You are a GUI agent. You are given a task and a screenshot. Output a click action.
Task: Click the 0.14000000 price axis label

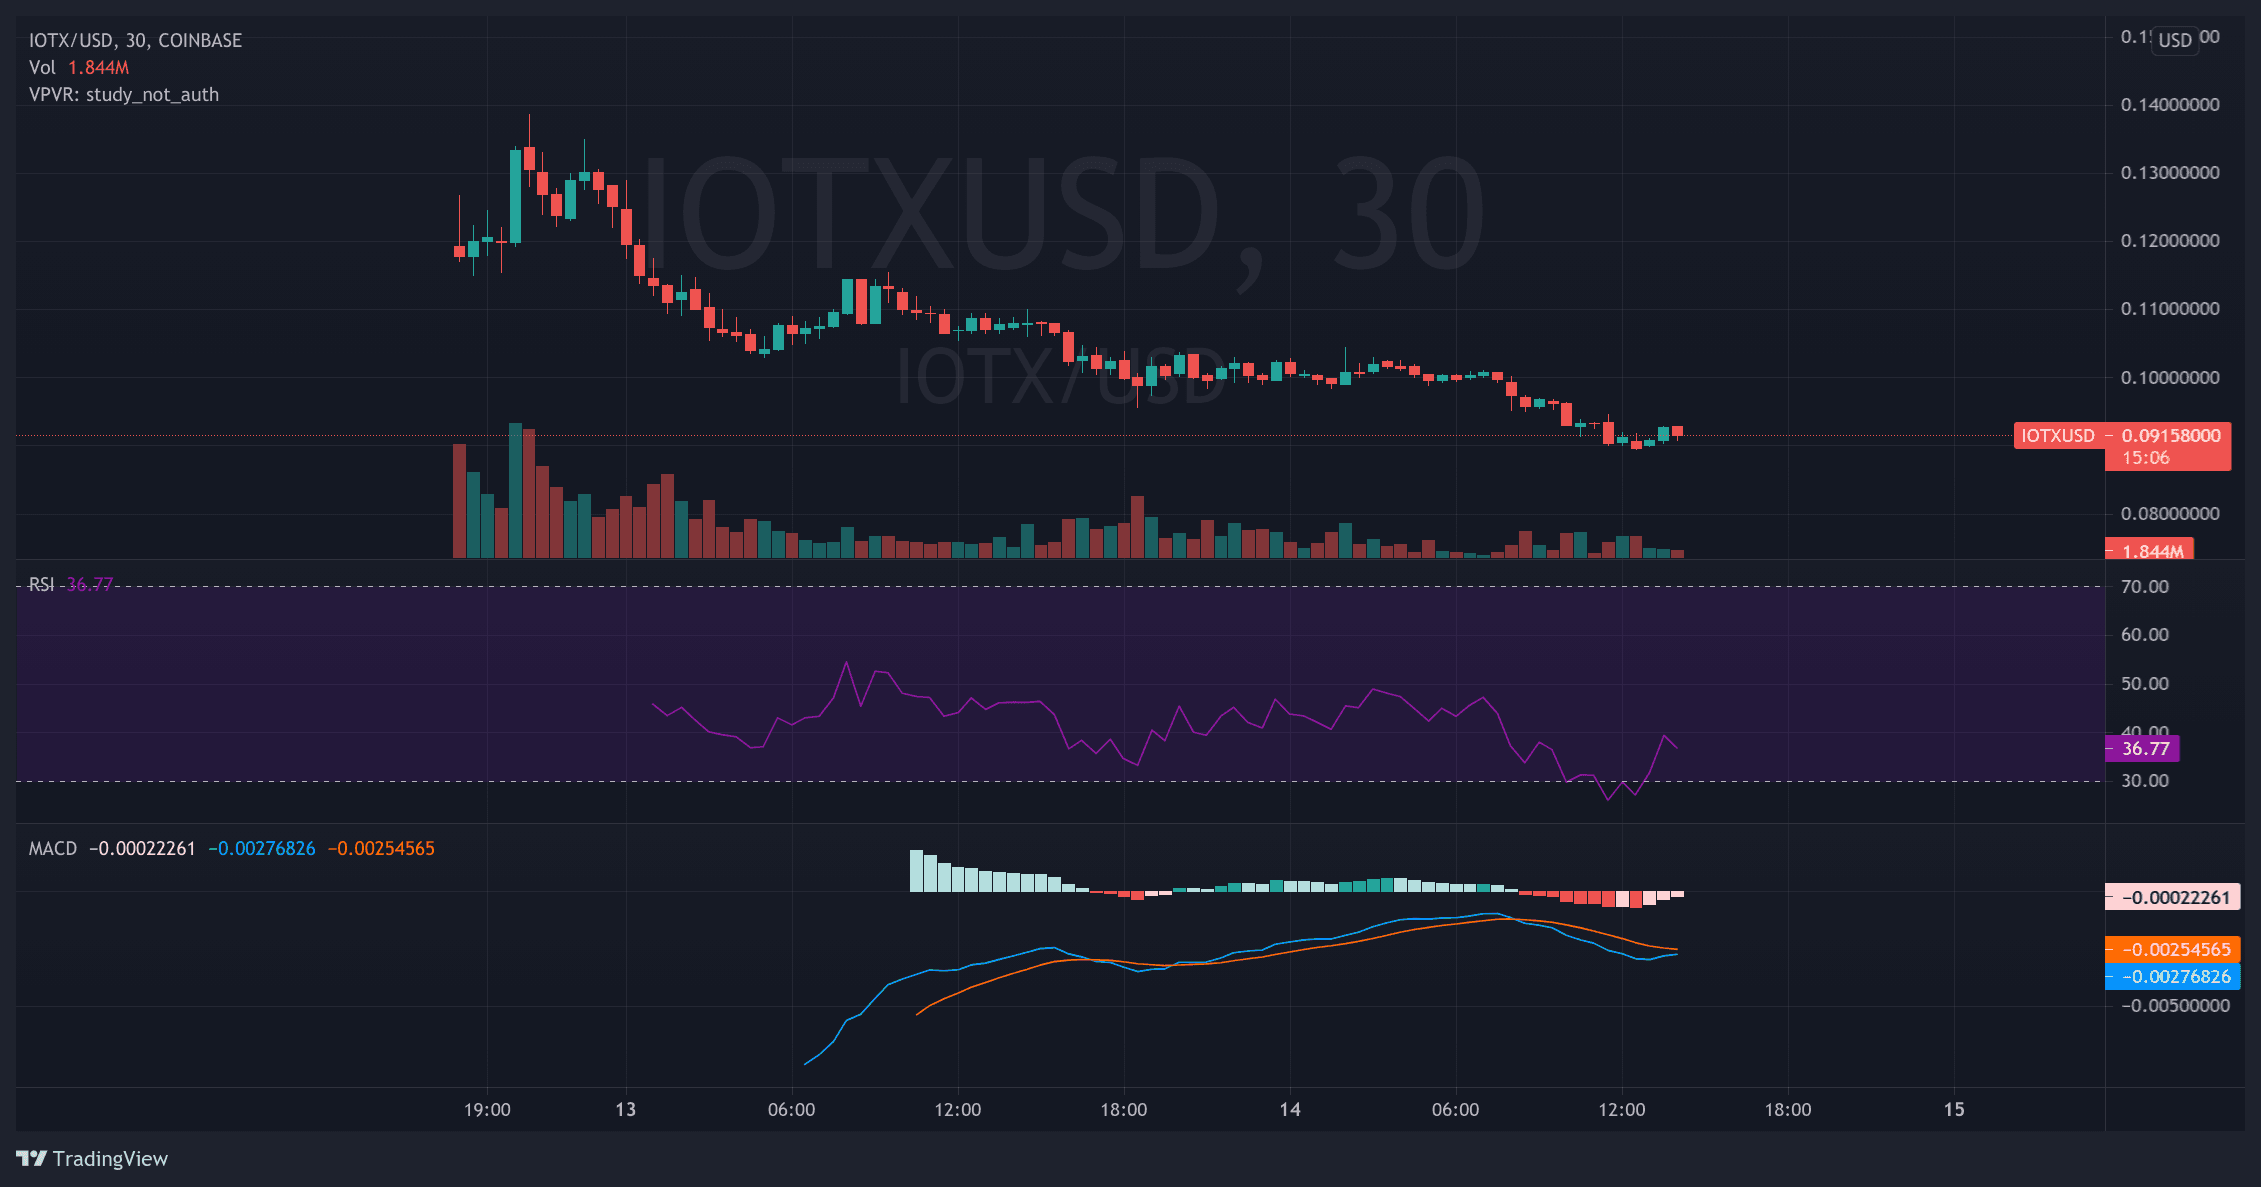(x=2169, y=104)
